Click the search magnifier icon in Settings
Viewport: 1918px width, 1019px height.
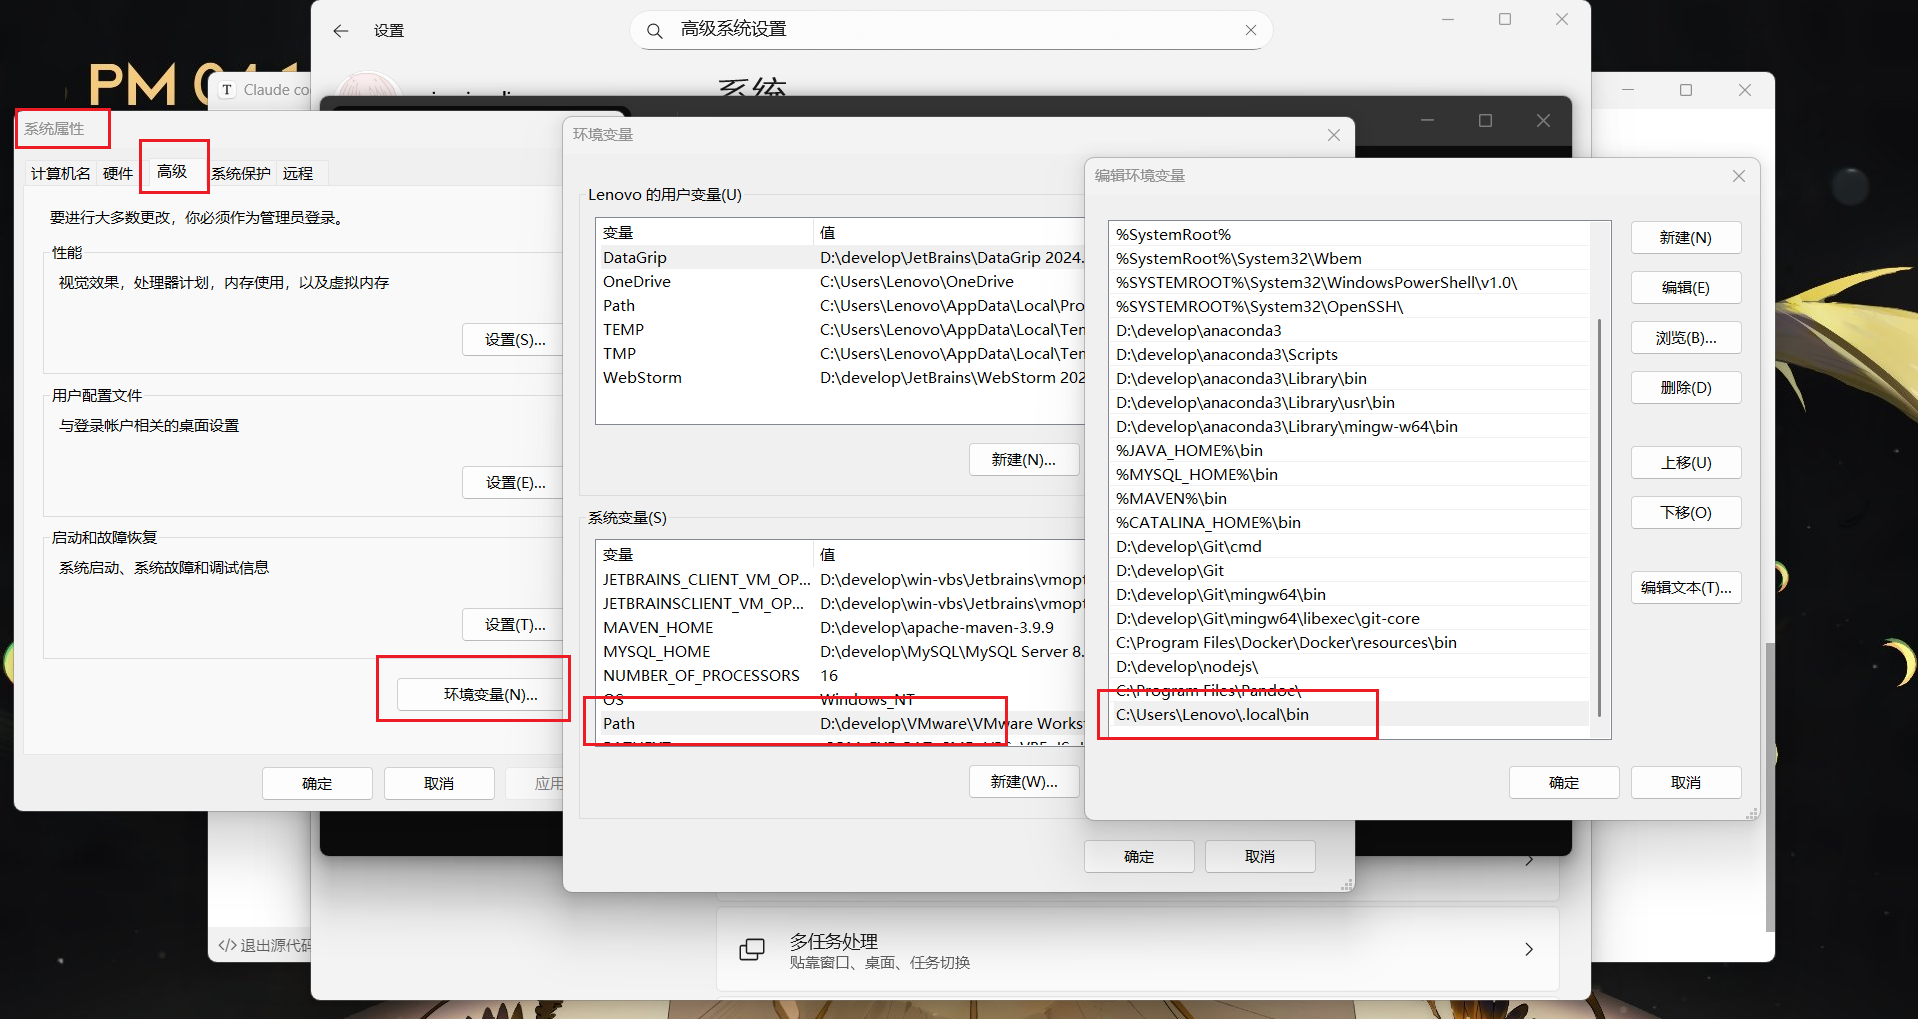(655, 31)
